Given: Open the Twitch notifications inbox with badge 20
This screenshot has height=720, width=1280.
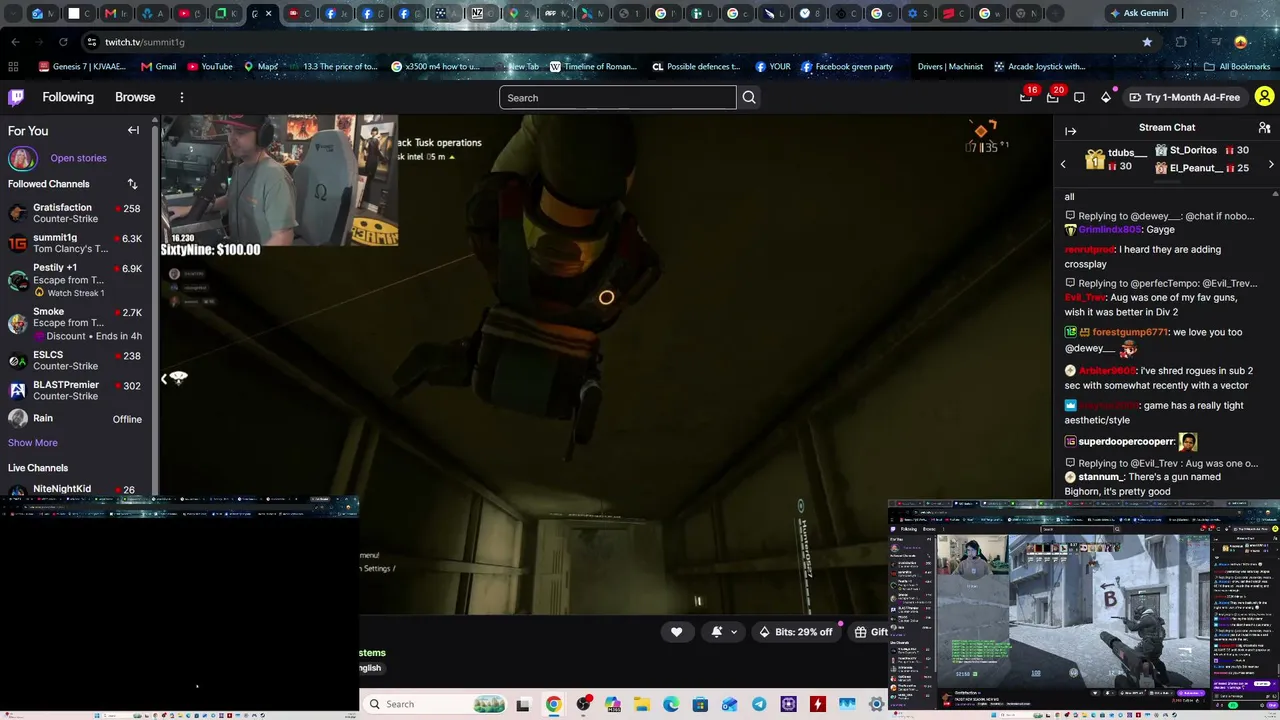Looking at the screenshot, I should [1052, 97].
